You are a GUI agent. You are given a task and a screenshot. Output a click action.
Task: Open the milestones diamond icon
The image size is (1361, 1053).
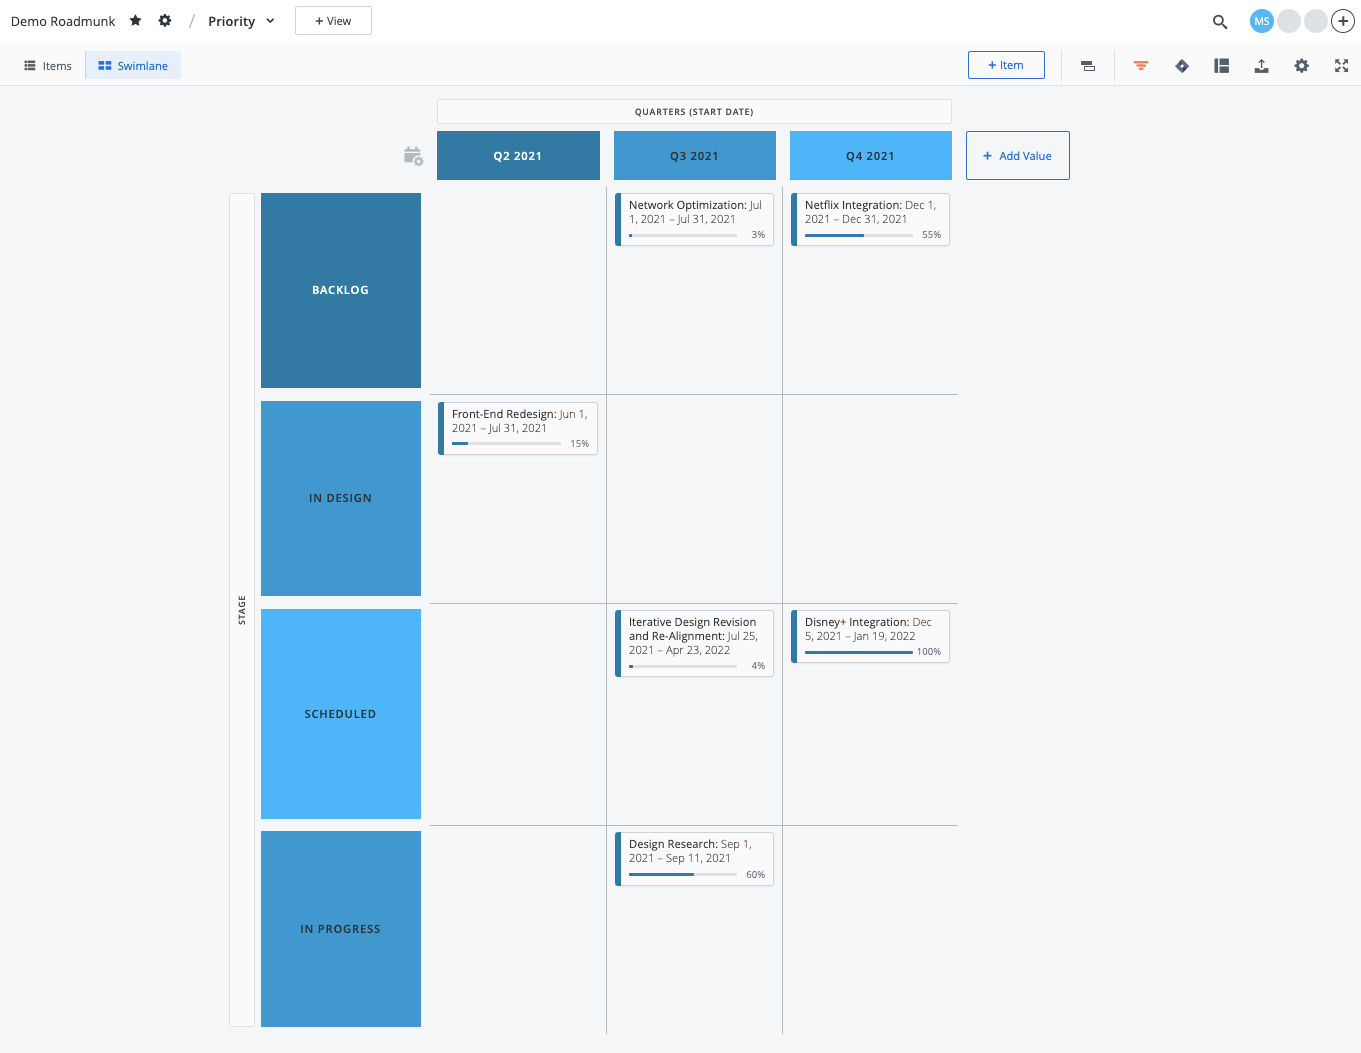coord(1182,66)
